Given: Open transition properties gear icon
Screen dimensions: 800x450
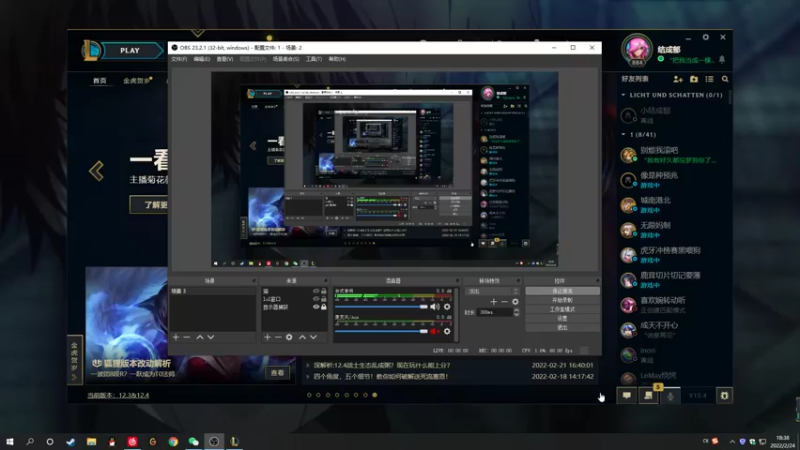Looking at the screenshot, I should point(515,302).
